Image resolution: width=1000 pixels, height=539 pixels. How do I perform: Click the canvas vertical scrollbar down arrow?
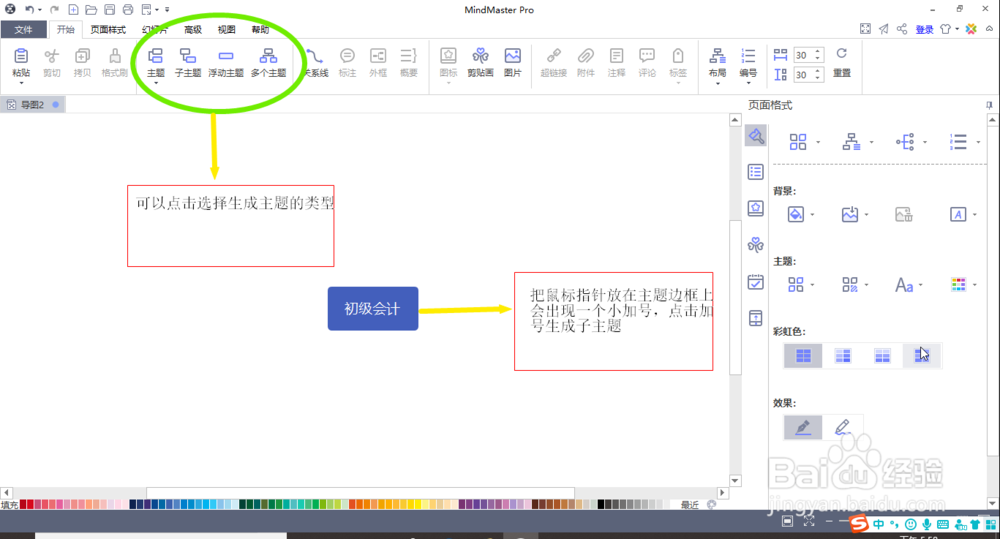click(735, 481)
